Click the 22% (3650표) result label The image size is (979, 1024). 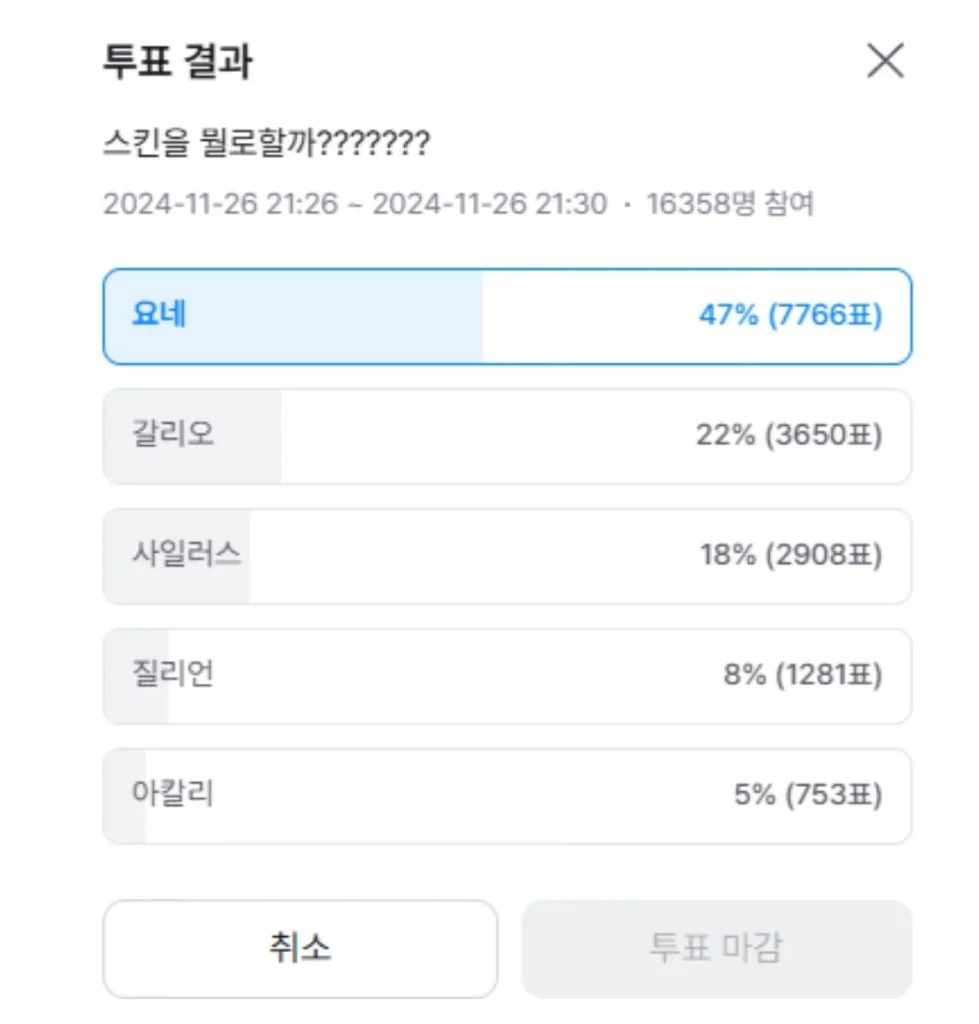coord(789,435)
